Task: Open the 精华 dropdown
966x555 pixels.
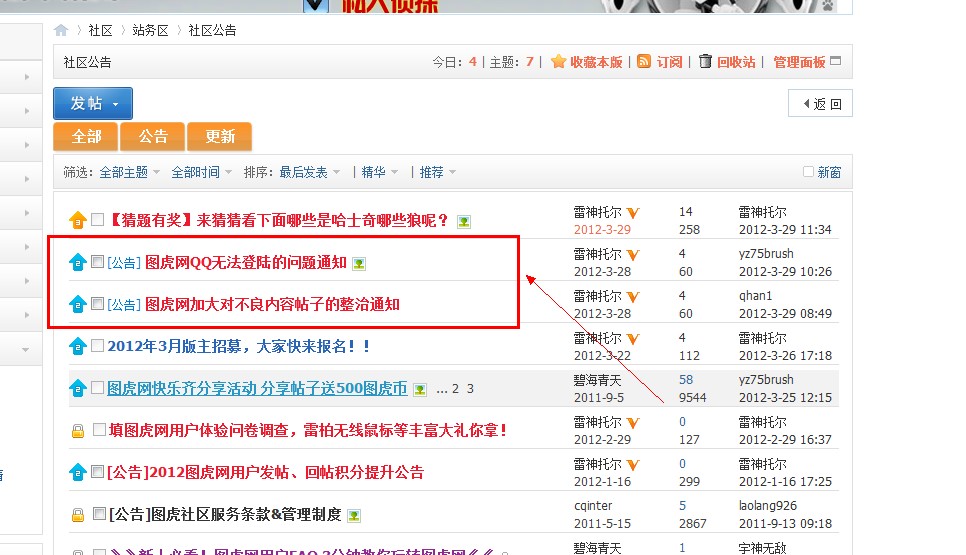Action: [380, 172]
